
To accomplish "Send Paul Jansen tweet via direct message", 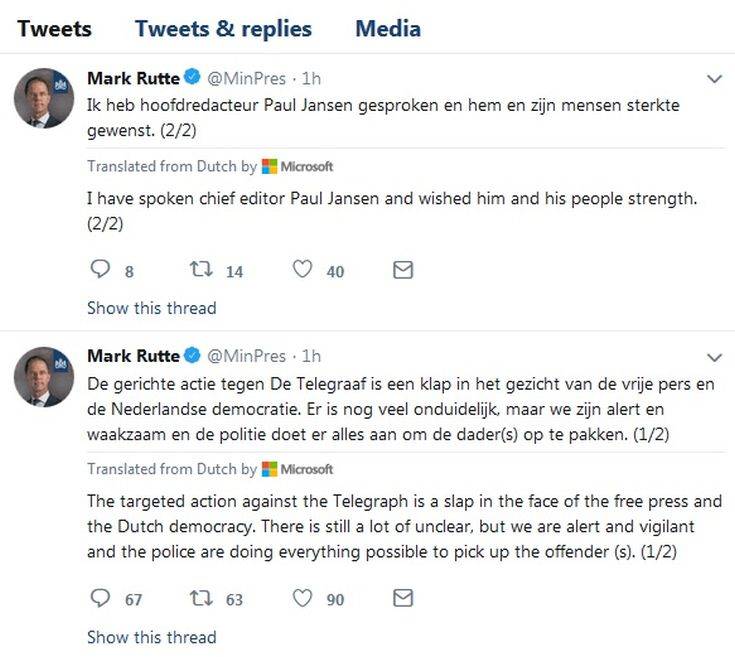I will coord(403,270).
